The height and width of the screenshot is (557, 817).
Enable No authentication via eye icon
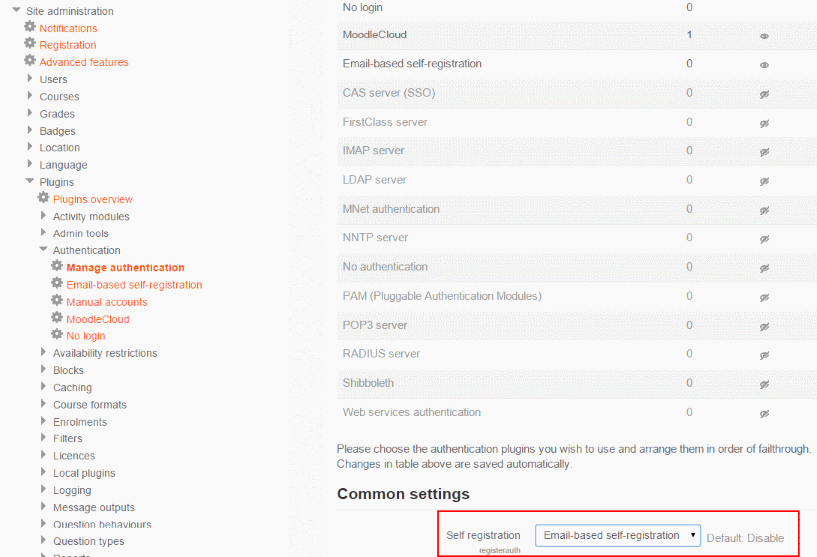click(x=764, y=268)
